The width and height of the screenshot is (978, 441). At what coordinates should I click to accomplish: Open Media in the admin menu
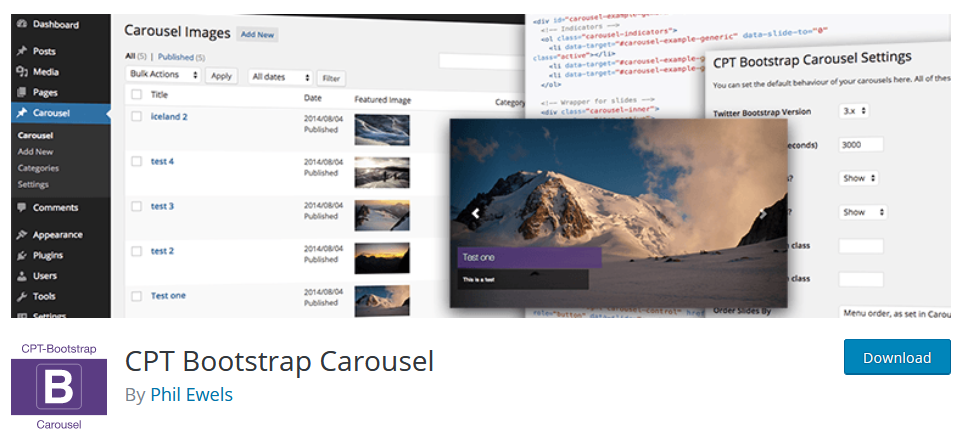(x=46, y=72)
